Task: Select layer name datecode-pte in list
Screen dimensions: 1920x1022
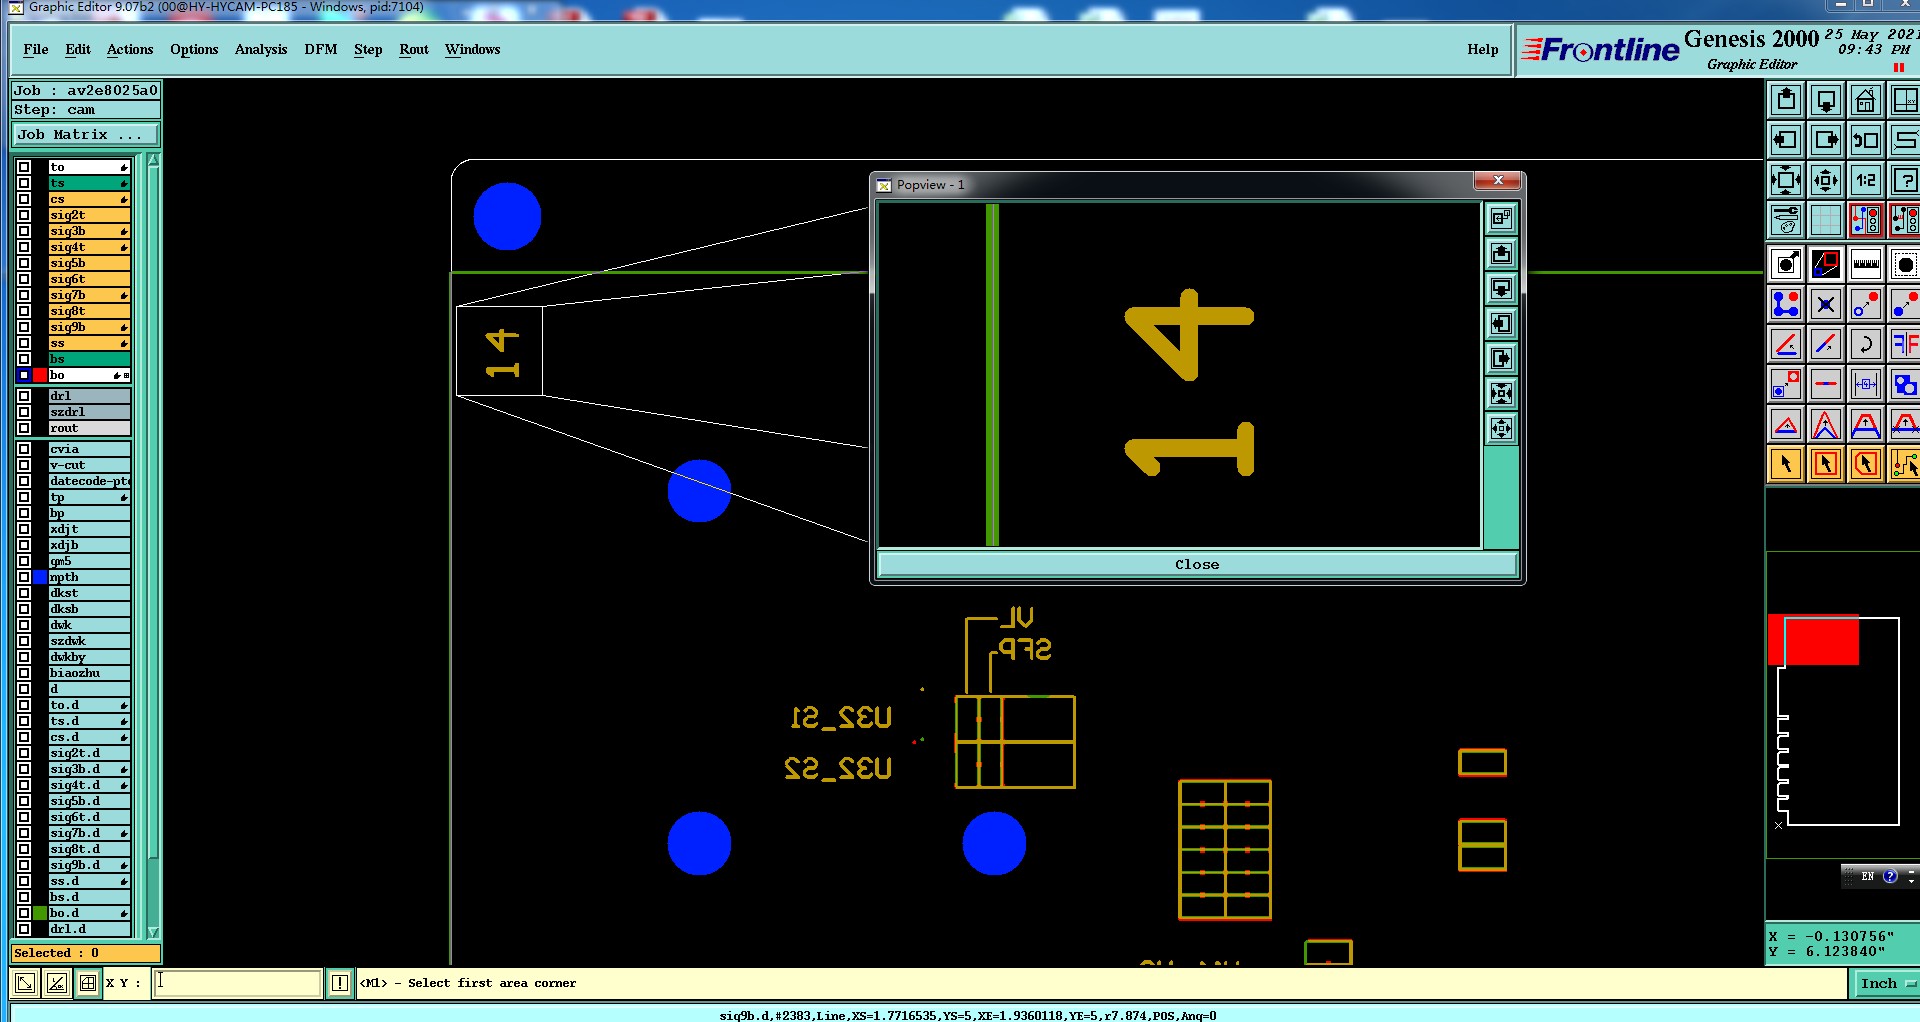Action: point(89,481)
